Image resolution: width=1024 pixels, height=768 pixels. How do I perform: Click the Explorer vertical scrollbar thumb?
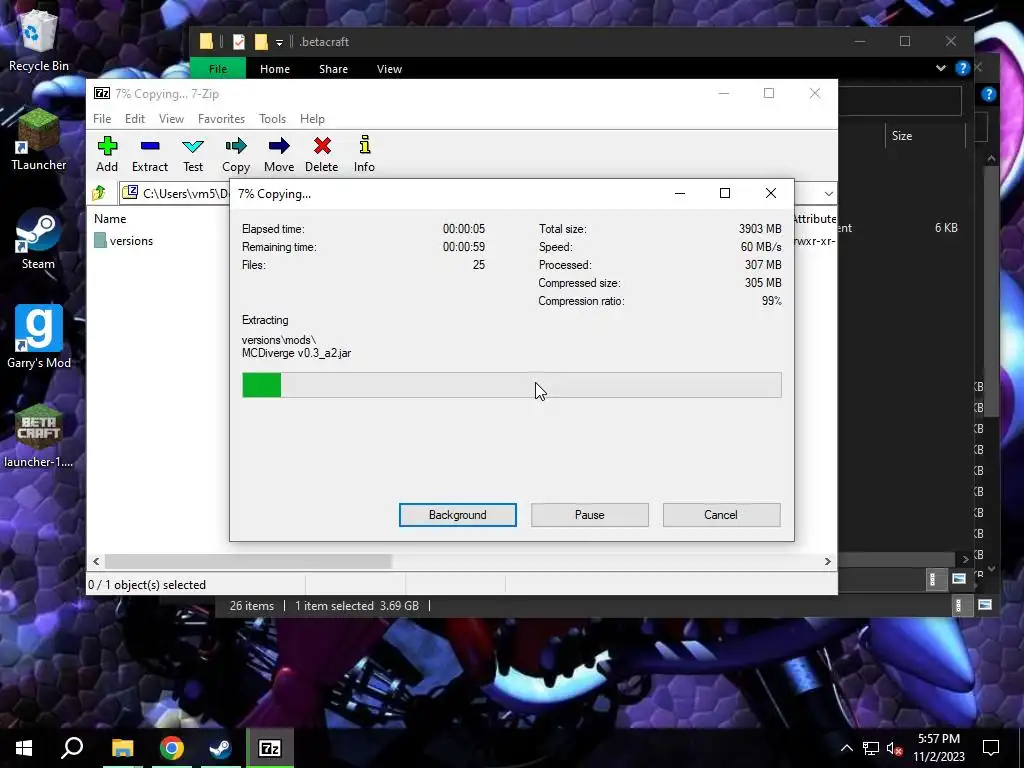991,291
